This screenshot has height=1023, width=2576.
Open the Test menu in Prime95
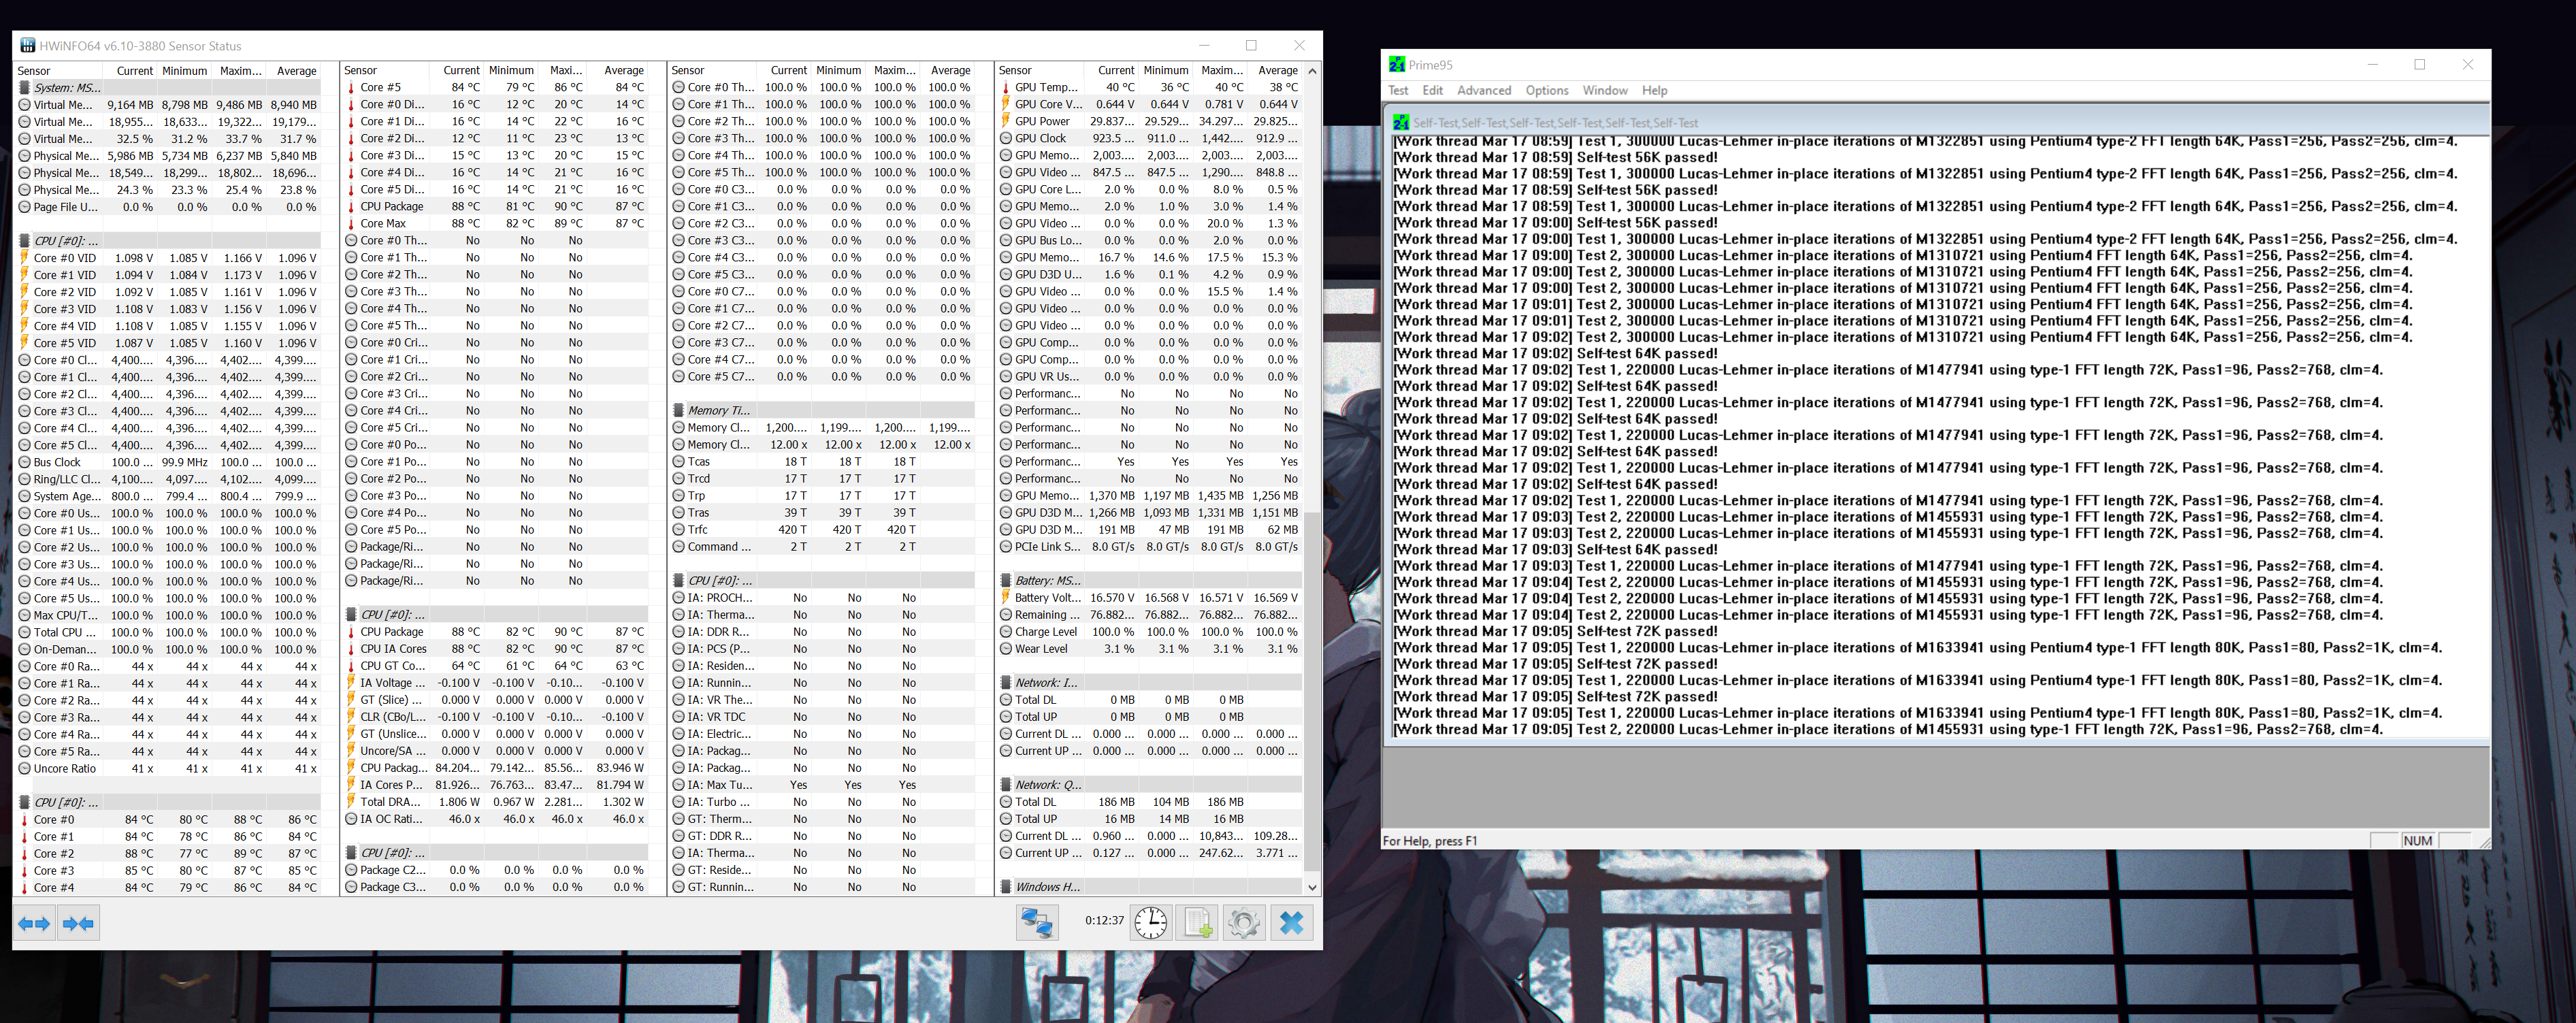[x=1398, y=90]
